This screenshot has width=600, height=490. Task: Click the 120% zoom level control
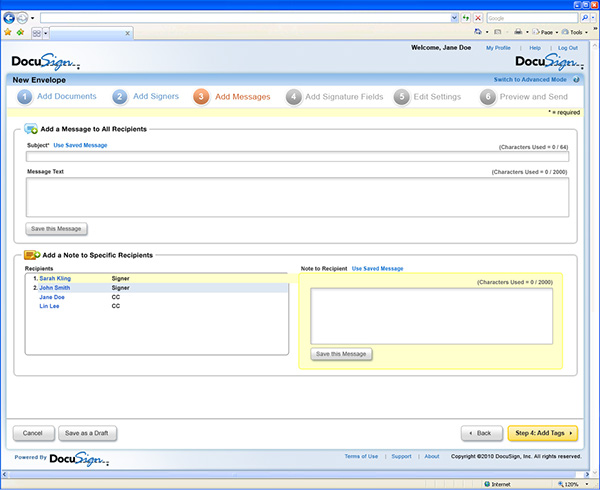[568, 484]
